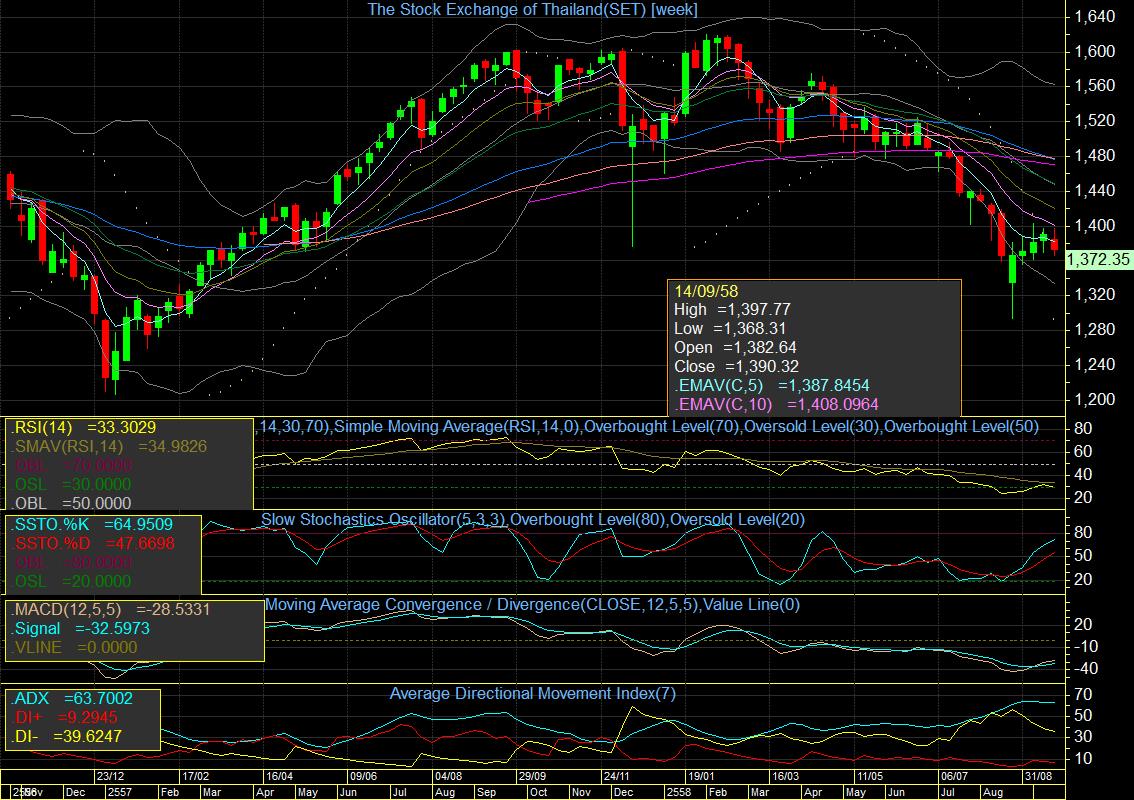Click the ADX =63.7002 readout

[72, 699]
